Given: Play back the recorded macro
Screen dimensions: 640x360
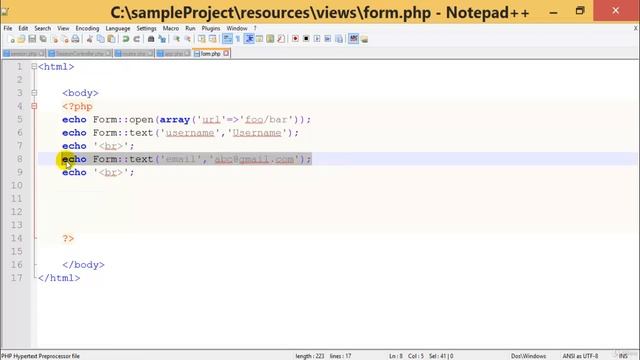Looking at the screenshot, I should click(317, 39).
